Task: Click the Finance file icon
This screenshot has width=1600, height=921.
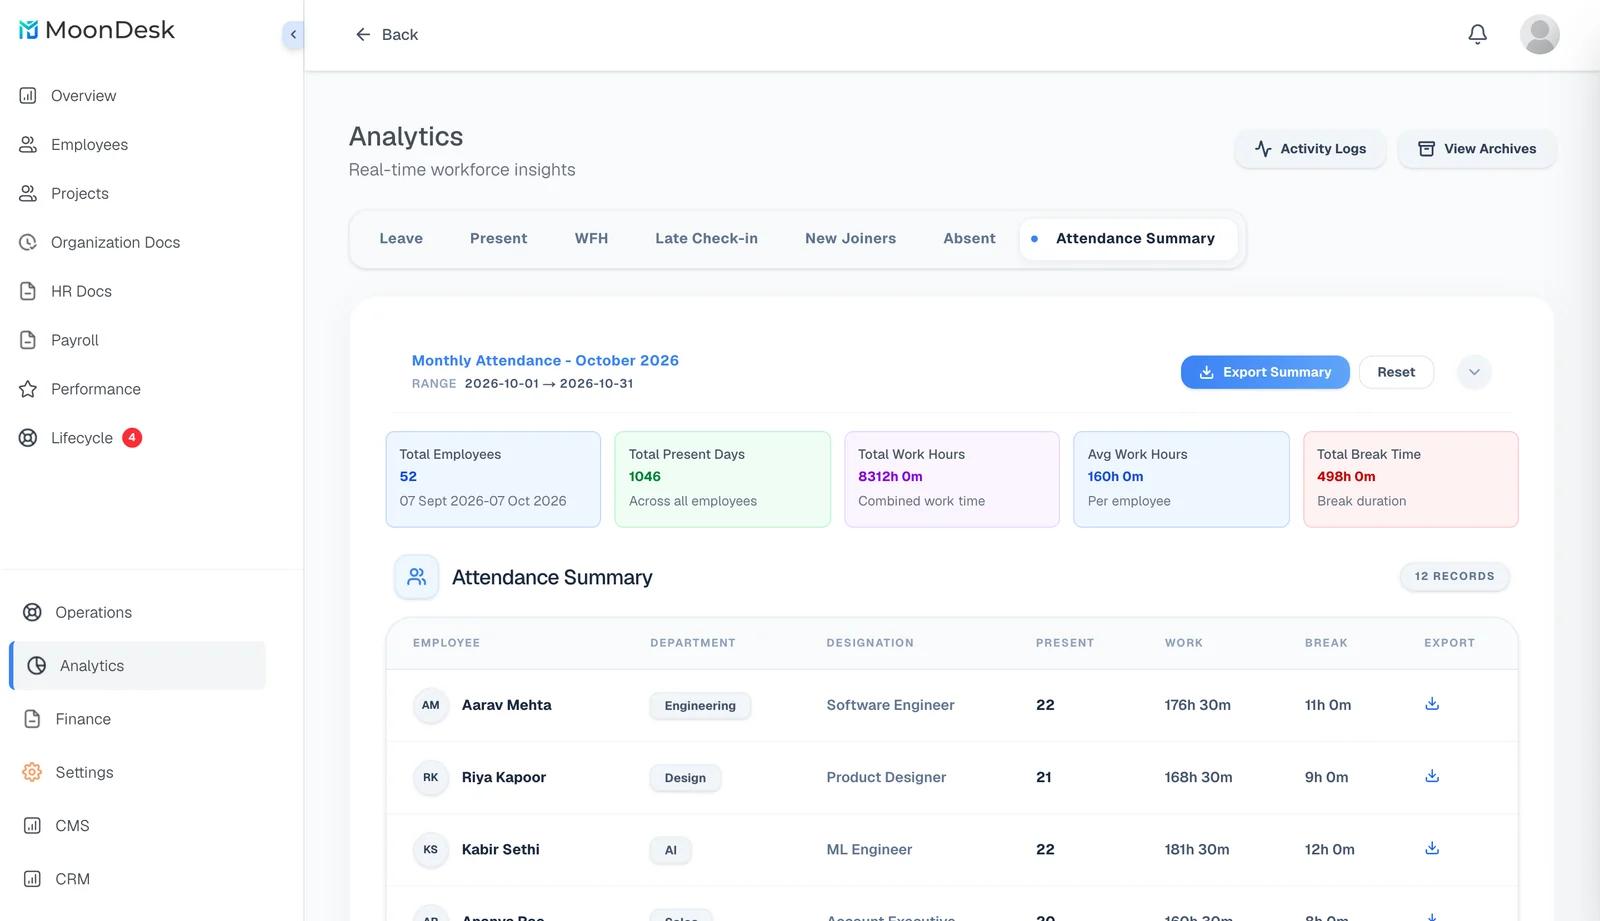Action: click(x=32, y=719)
